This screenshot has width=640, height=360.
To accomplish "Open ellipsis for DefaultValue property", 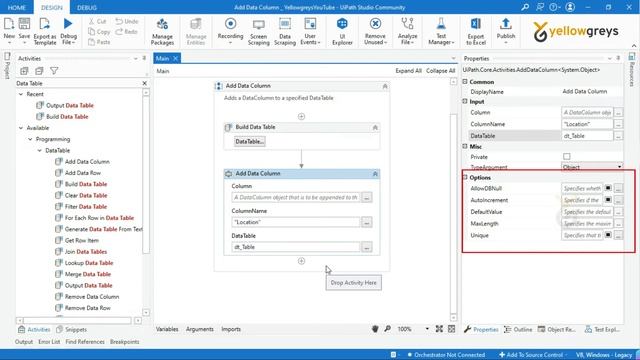I will click(x=618, y=212).
